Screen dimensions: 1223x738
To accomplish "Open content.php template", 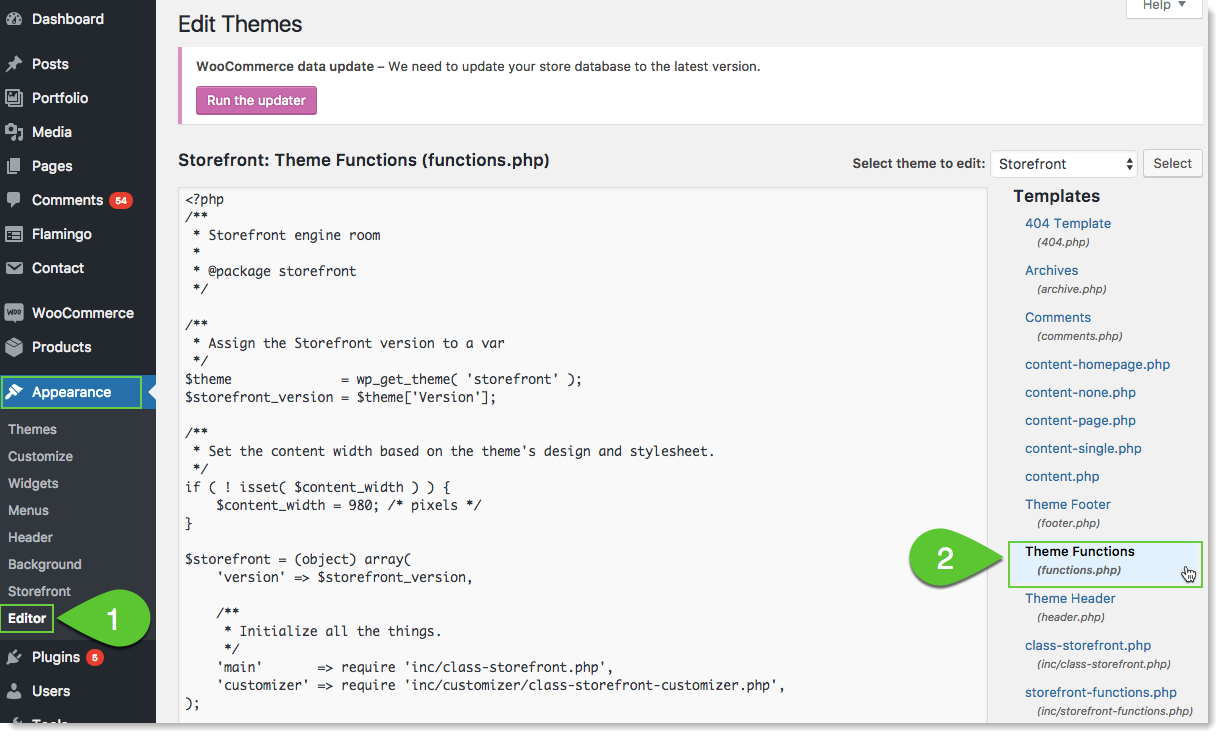I will click(x=1062, y=476).
